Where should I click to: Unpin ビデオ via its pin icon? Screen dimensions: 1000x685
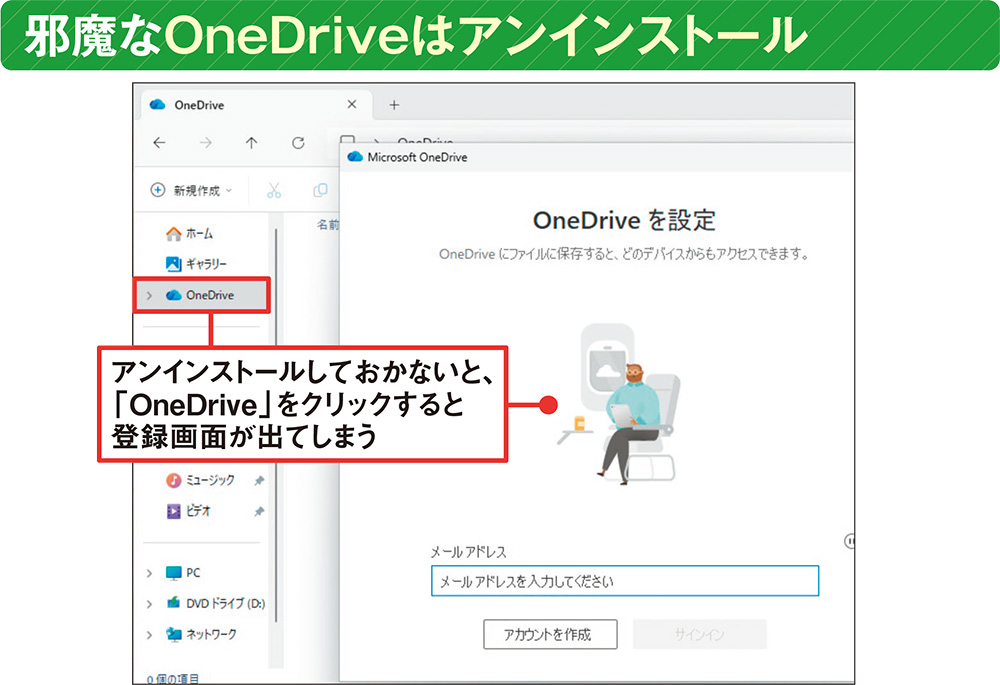pos(259,512)
